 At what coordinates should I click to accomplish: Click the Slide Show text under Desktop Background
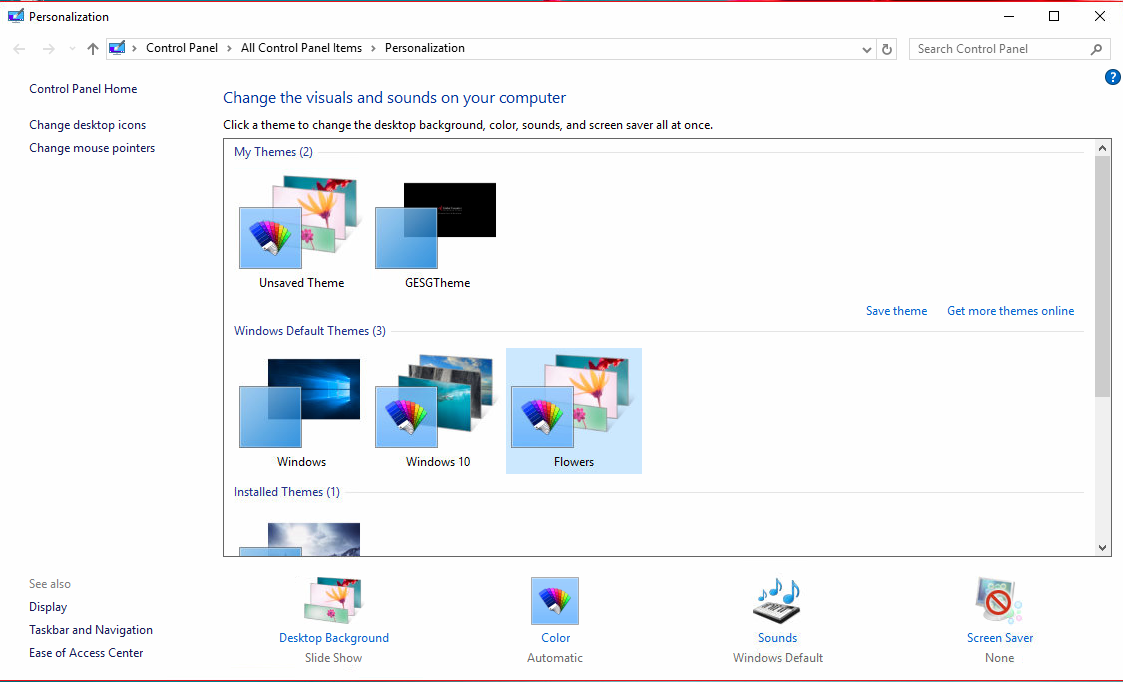coord(333,658)
